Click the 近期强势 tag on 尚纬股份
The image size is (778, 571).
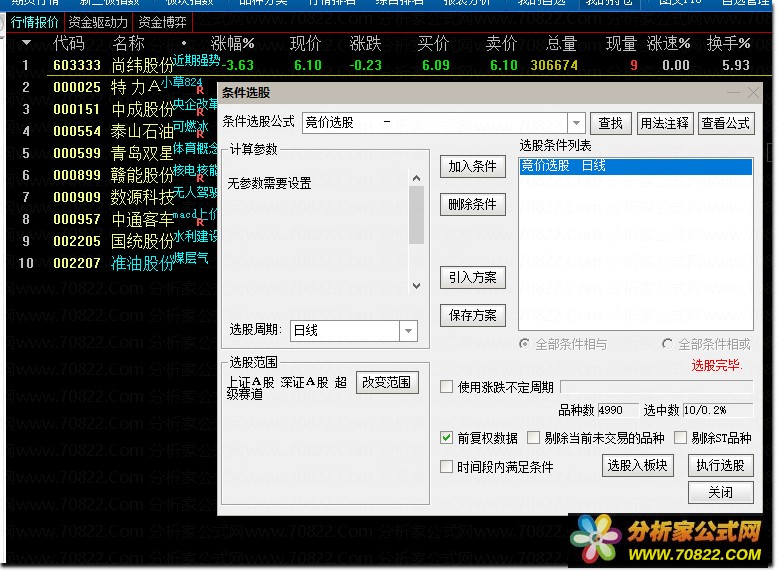pos(196,61)
